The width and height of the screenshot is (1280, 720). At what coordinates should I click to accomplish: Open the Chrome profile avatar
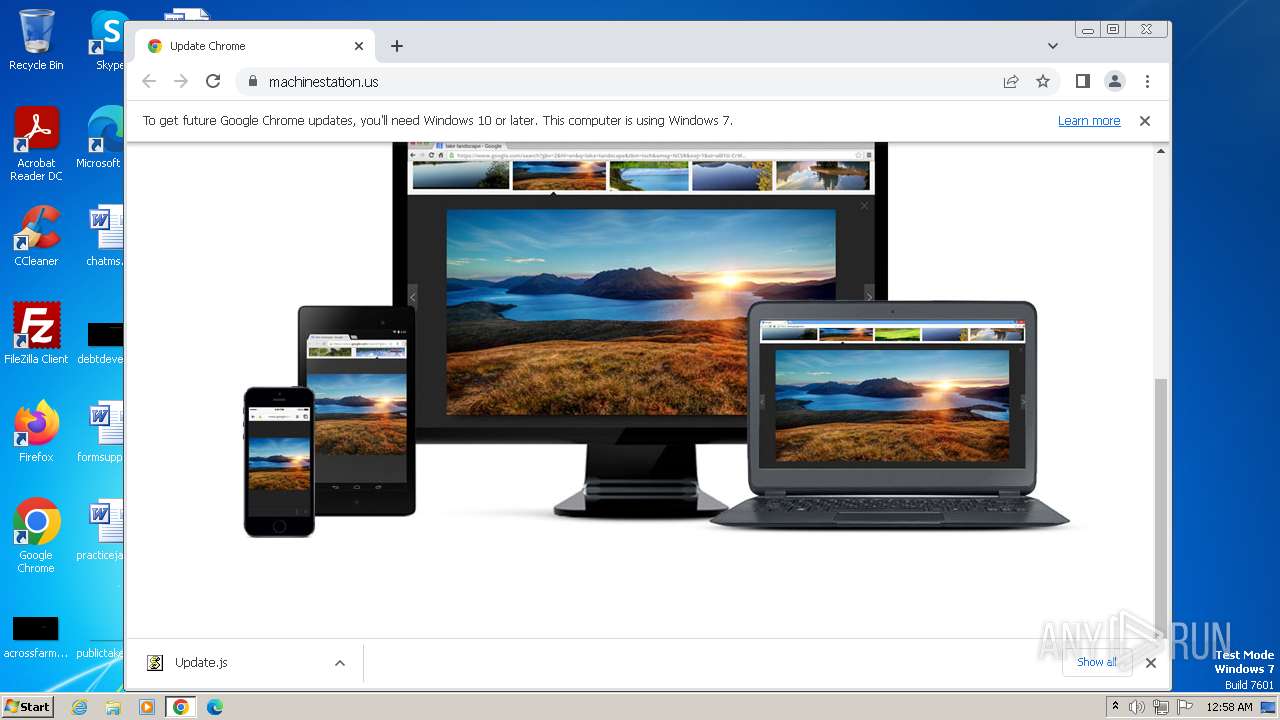[1115, 82]
